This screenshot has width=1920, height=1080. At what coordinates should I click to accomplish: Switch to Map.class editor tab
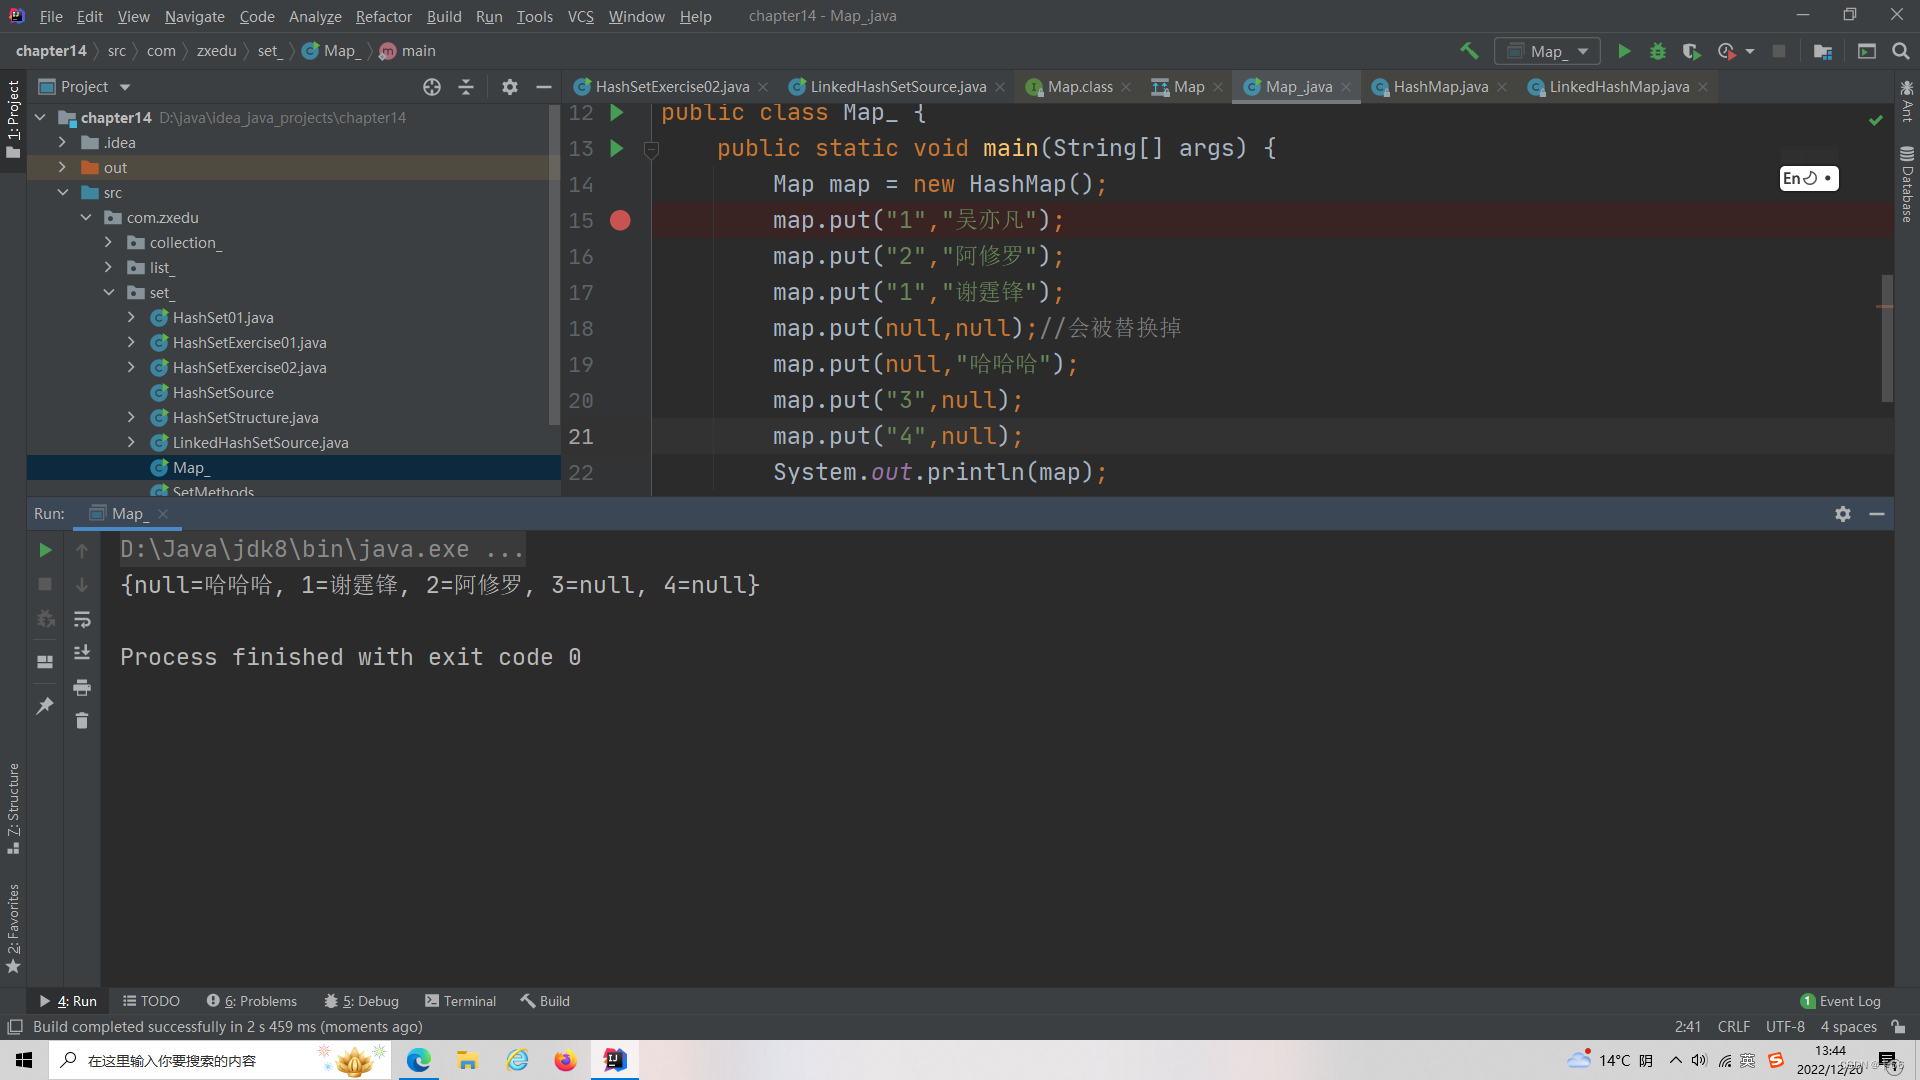click(x=1079, y=87)
